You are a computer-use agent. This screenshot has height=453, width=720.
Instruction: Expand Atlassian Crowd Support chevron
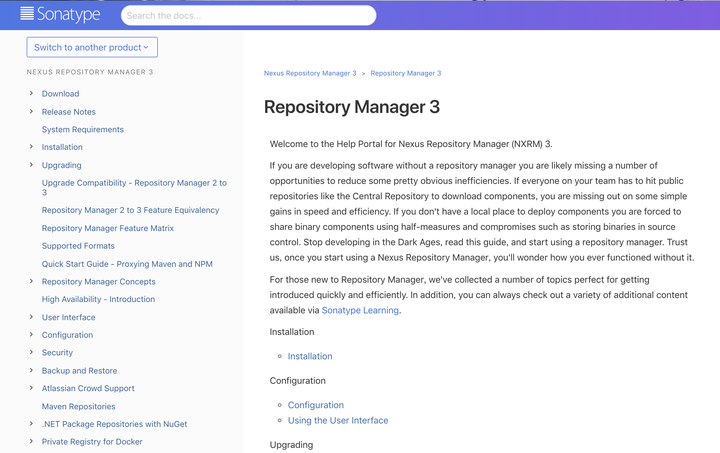[x=31, y=388]
